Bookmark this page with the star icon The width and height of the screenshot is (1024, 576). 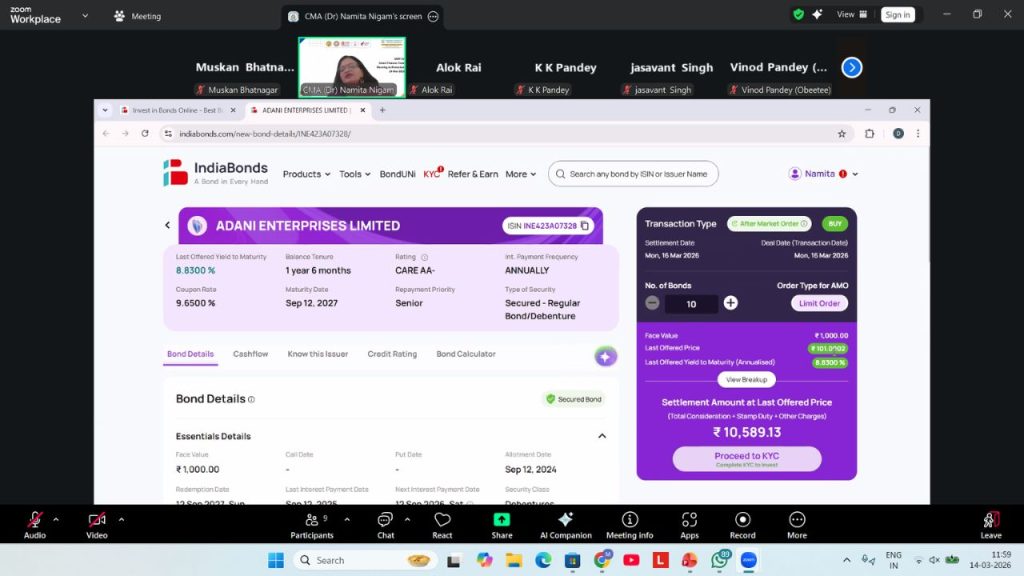click(842, 133)
